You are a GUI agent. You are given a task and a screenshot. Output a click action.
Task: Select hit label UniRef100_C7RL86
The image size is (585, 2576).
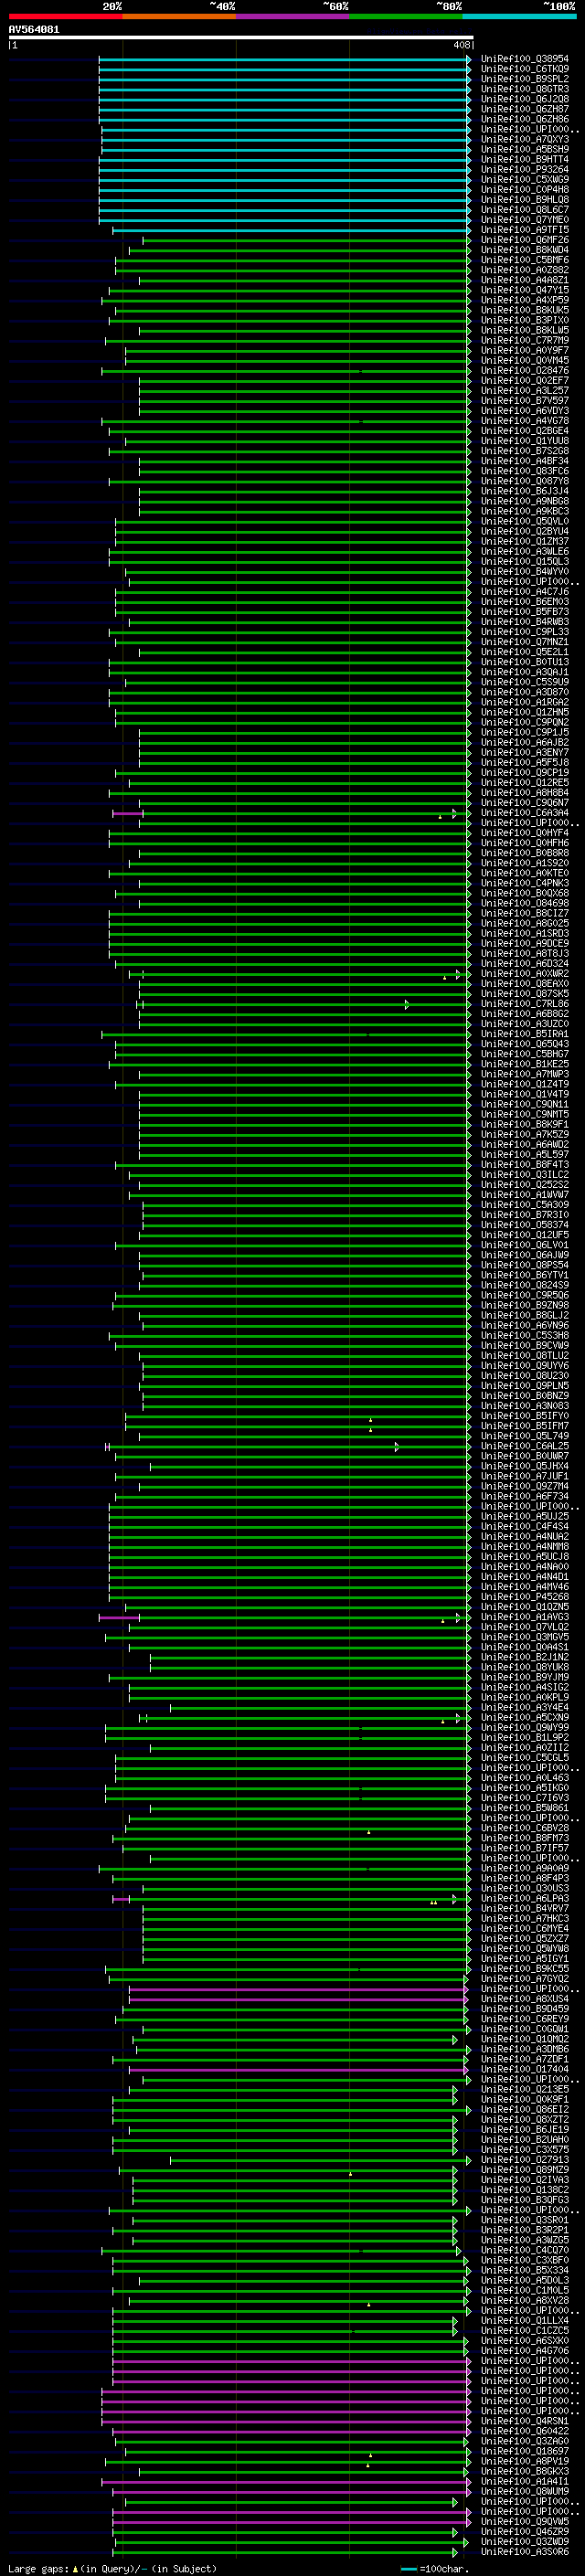pos(524,1004)
